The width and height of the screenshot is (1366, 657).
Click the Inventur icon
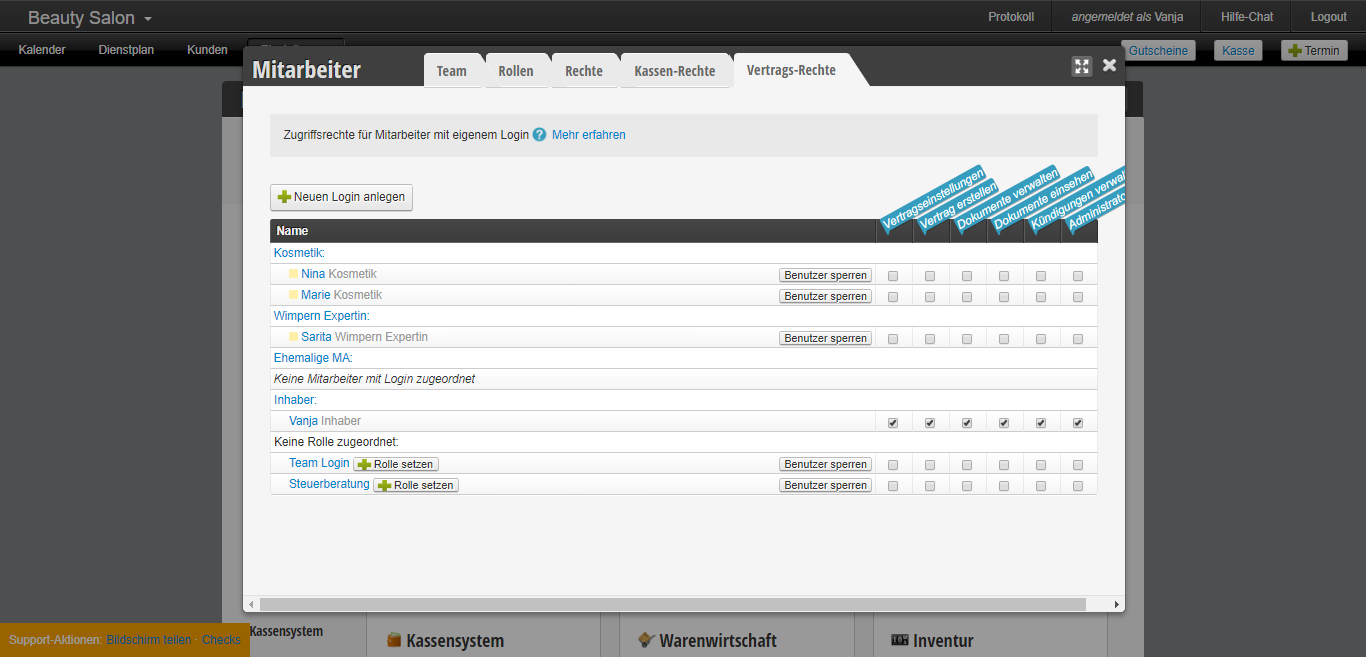click(900, 641)
